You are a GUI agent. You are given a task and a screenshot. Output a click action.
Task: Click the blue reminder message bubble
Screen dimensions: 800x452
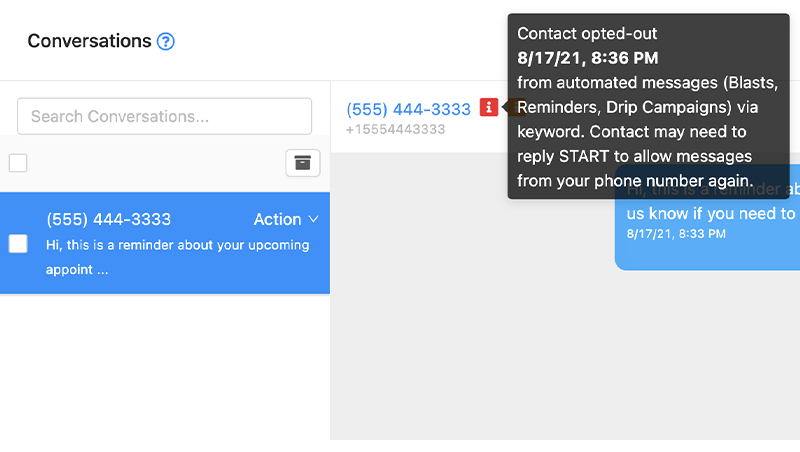(x=707, y=217)
